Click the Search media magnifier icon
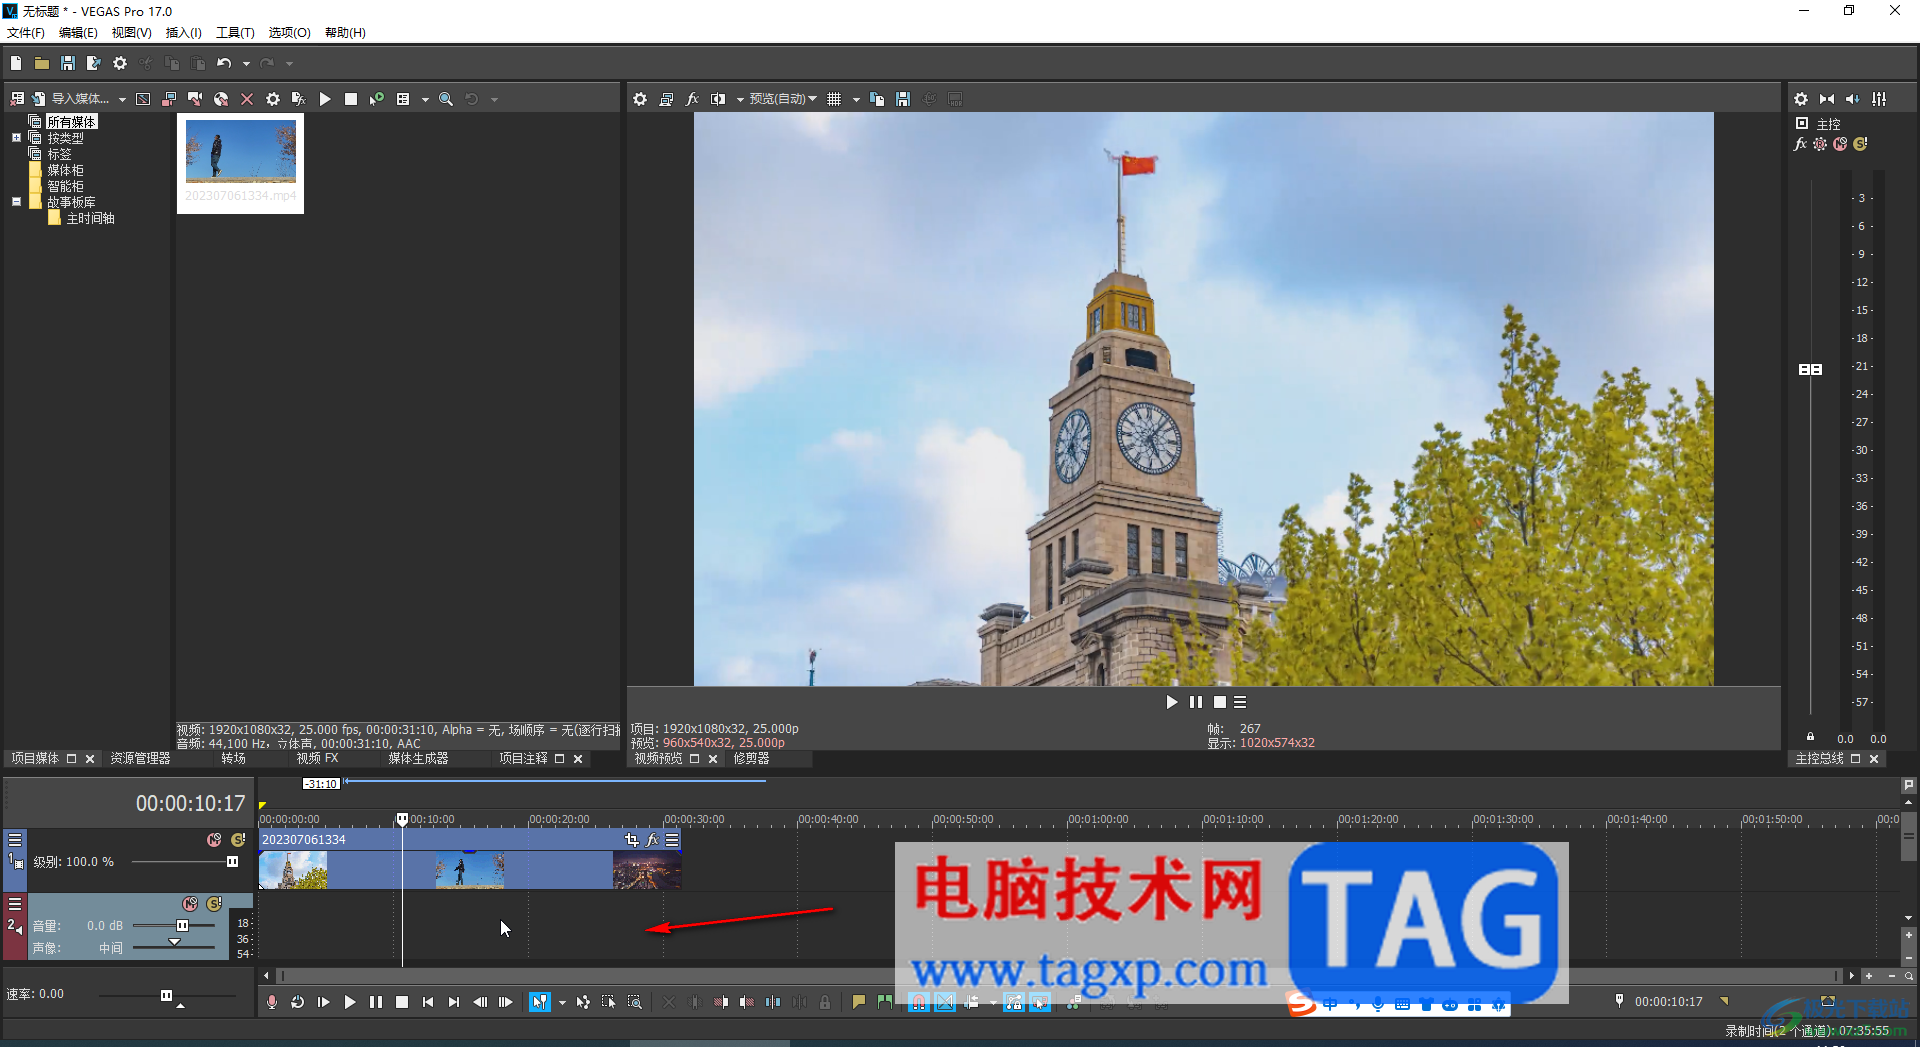1920x1047 pixels. [446, 99]
